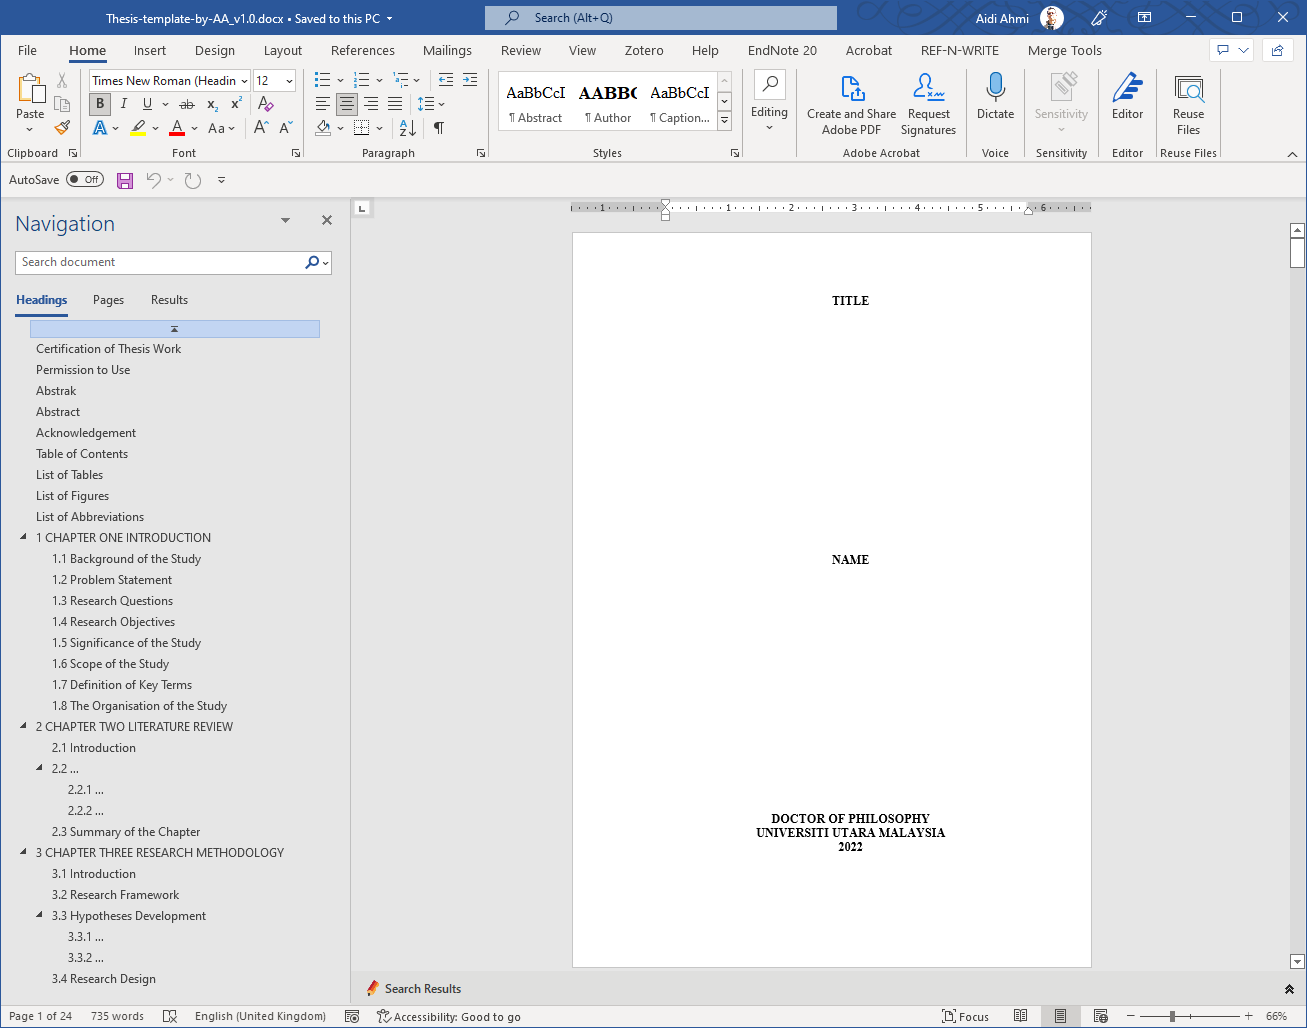Undo the last action
Image resolution: width=1307 pixels, height=1028 pixels.
153,180
